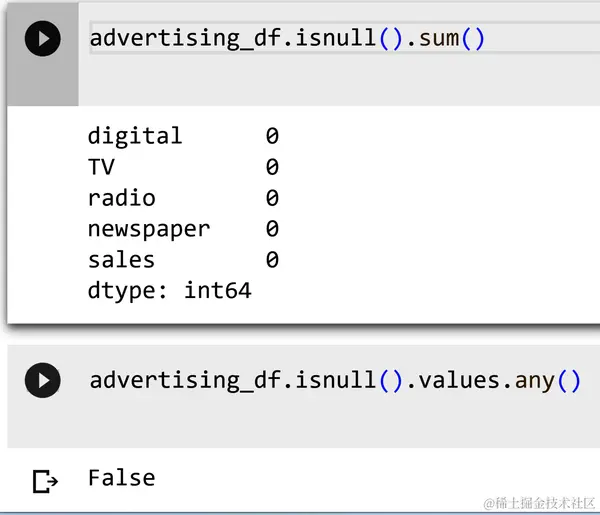
Task: Click the 'digital' row in output
Action: (135, 136)
